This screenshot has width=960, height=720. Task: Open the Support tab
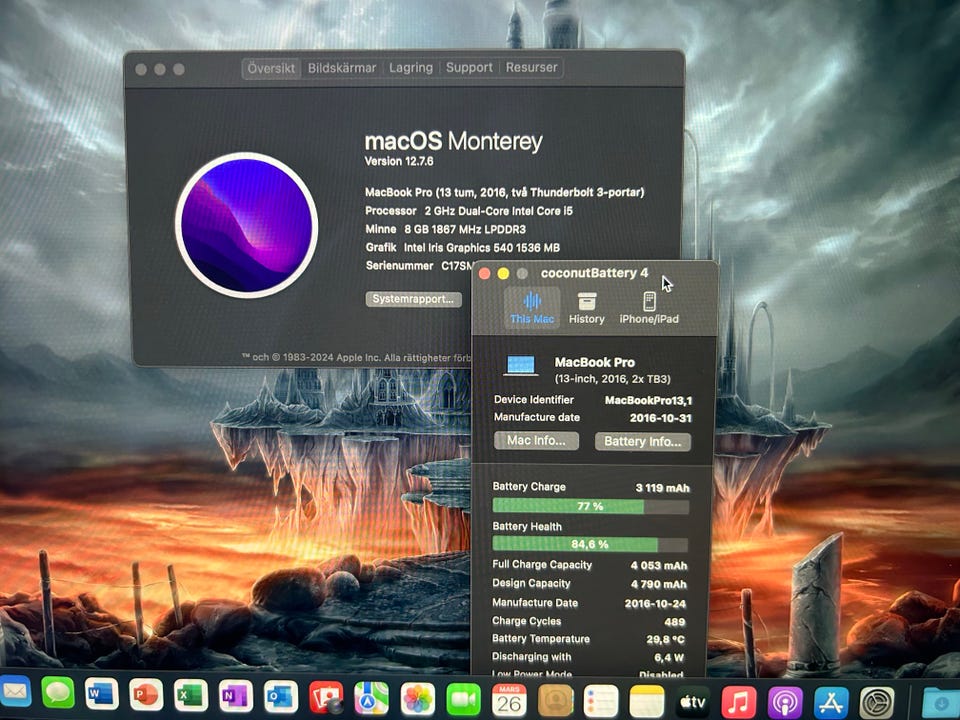point(469,68)
